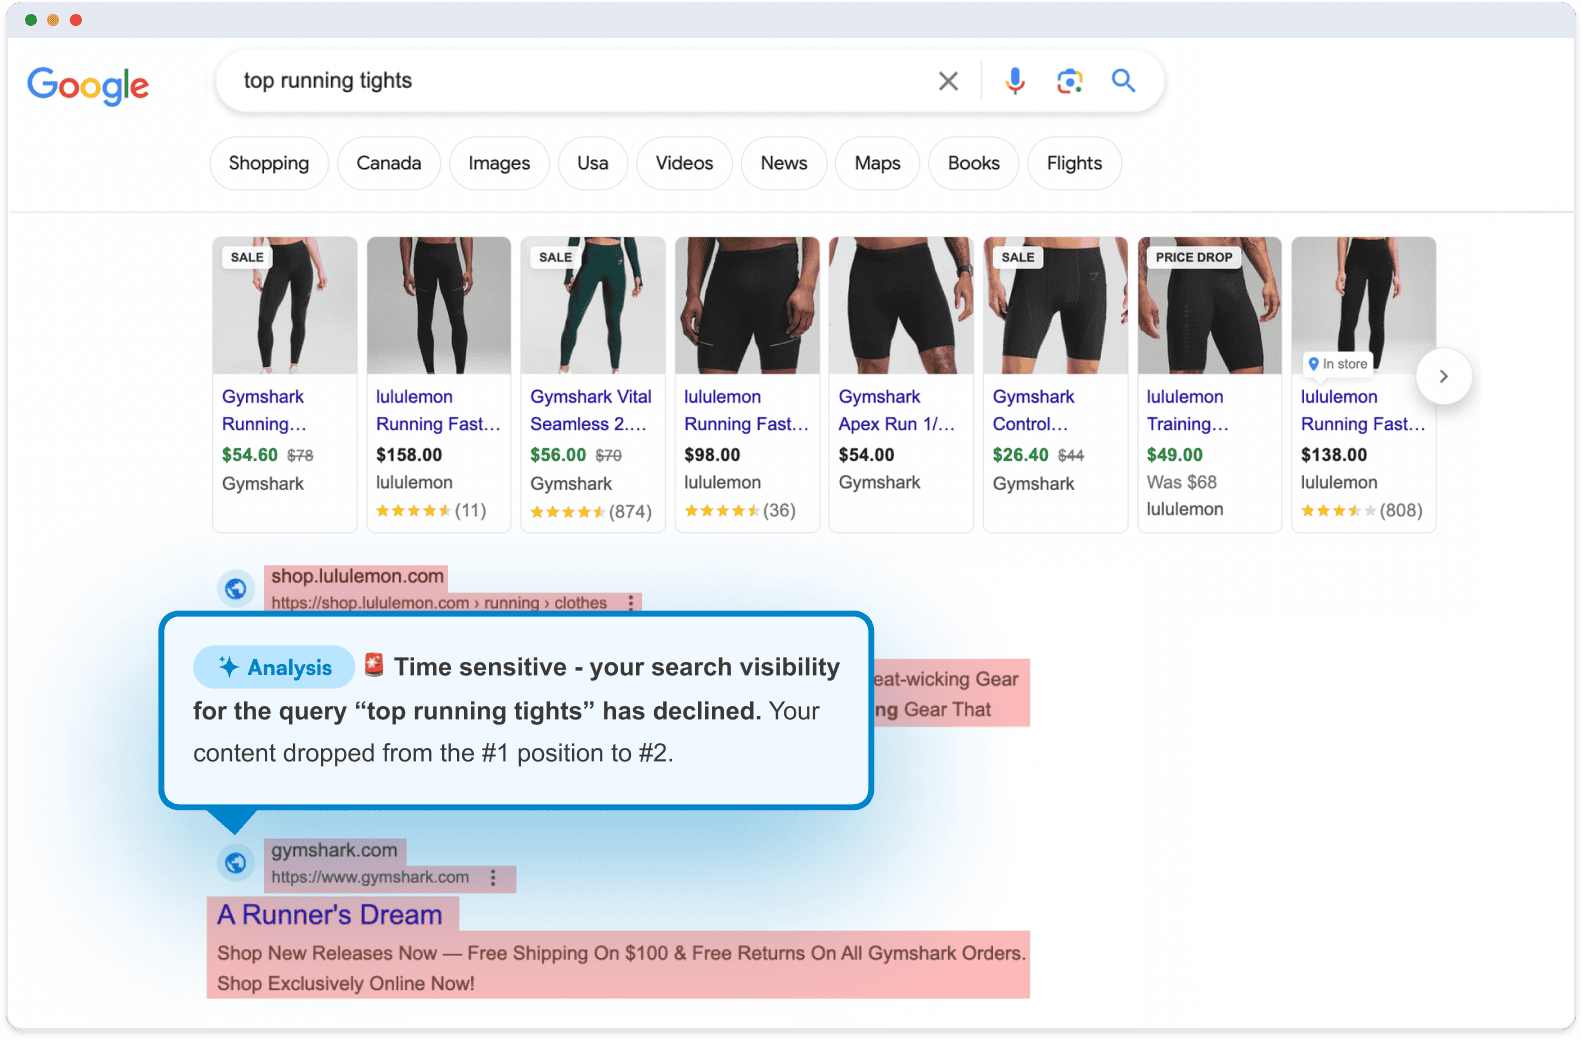Click the (11) star rating on lululemon card

pos(431,511)
